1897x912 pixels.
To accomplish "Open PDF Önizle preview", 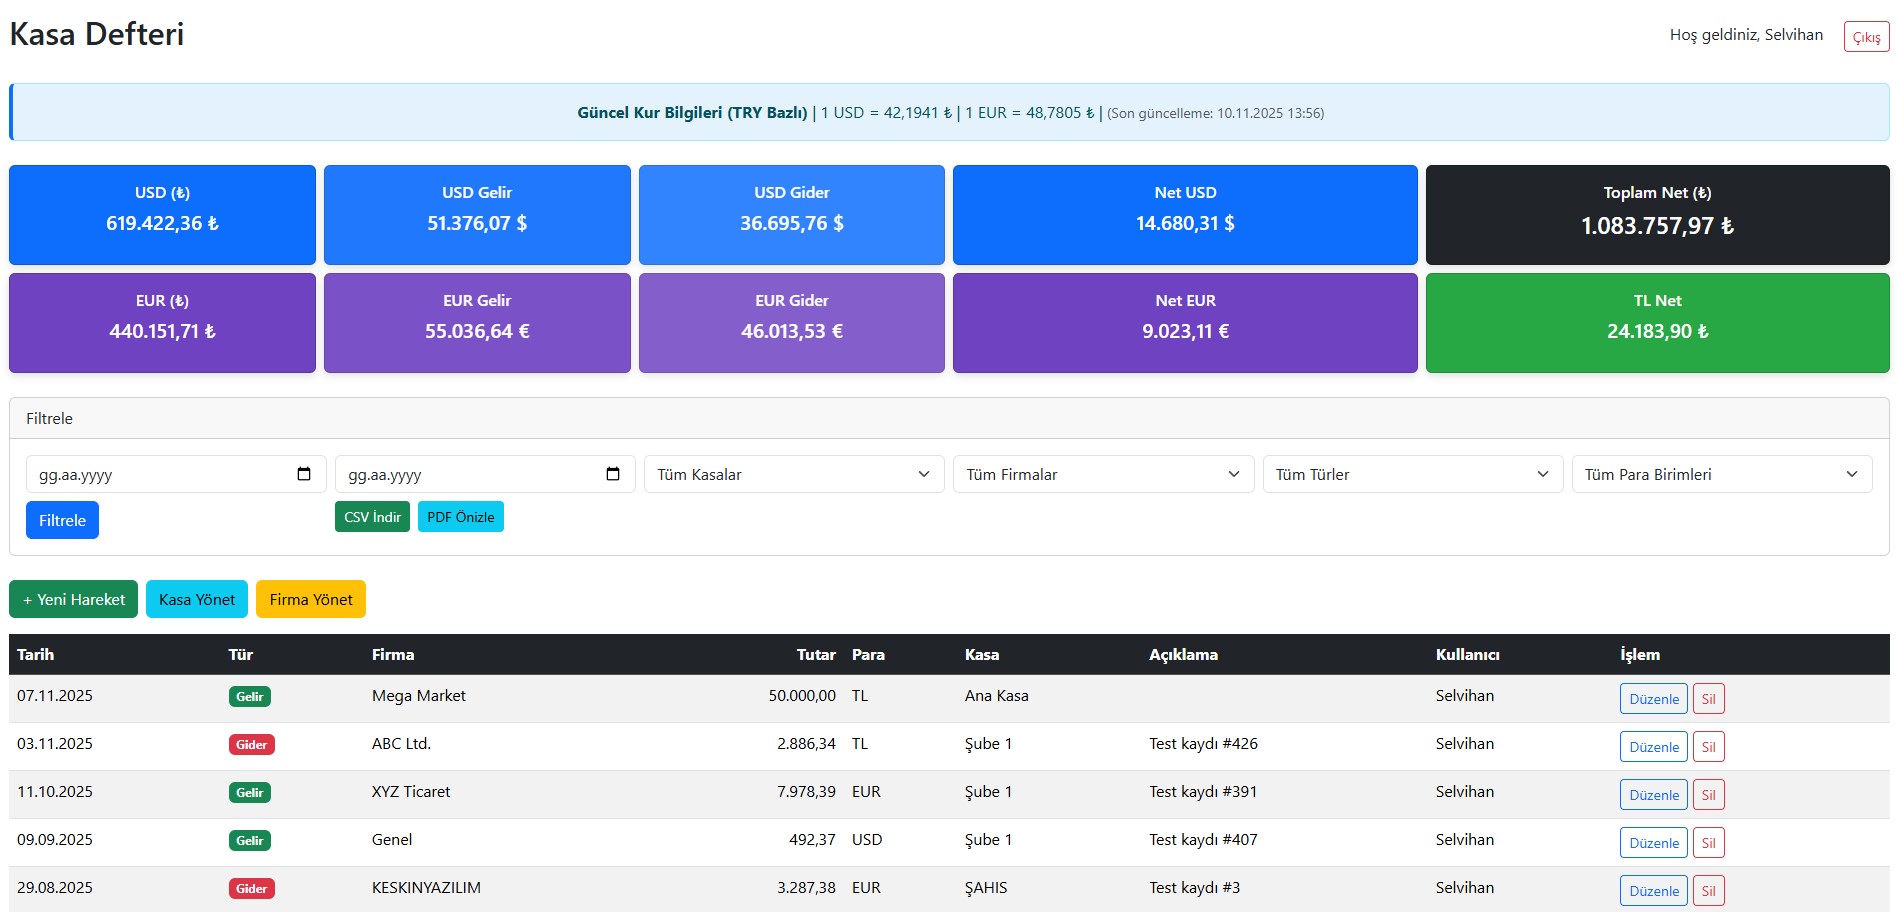I will click(460, 517).
